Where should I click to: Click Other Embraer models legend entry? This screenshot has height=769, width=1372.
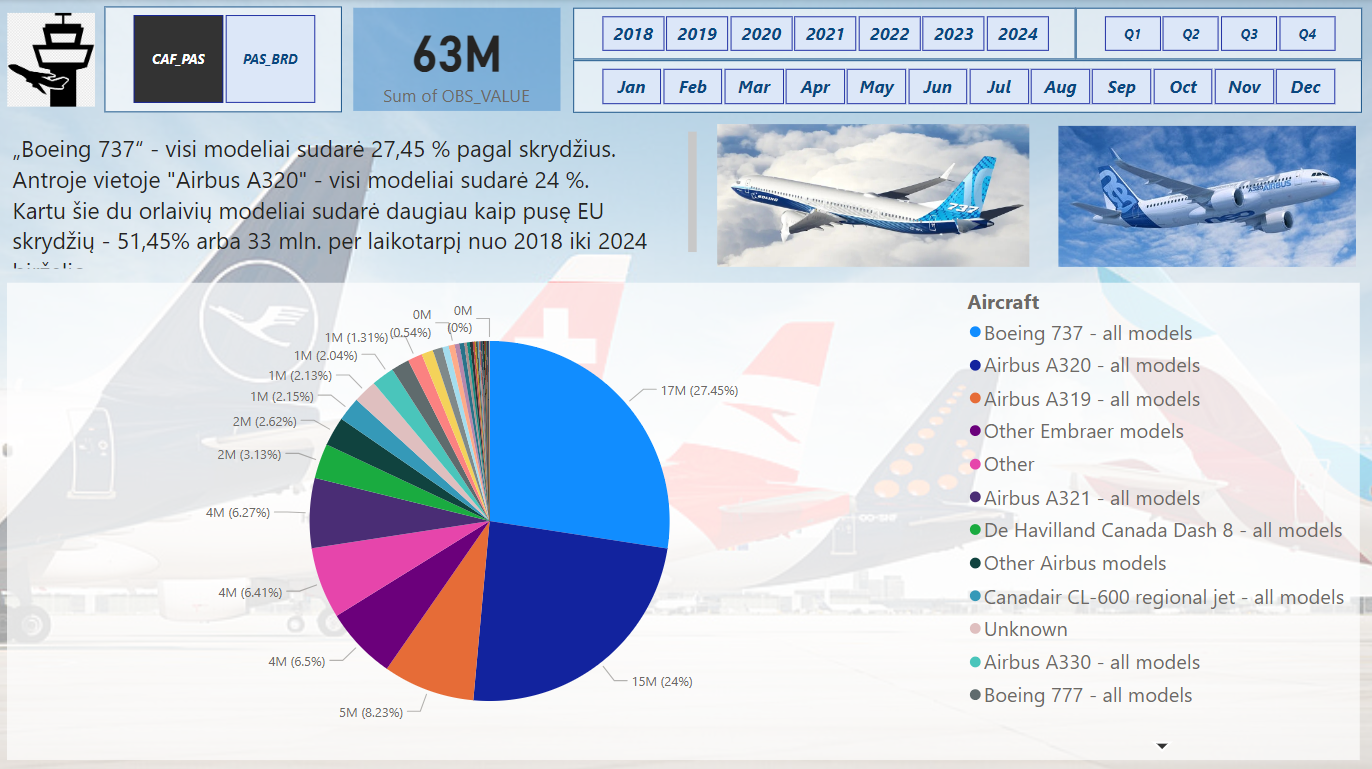coord(1076,431)
